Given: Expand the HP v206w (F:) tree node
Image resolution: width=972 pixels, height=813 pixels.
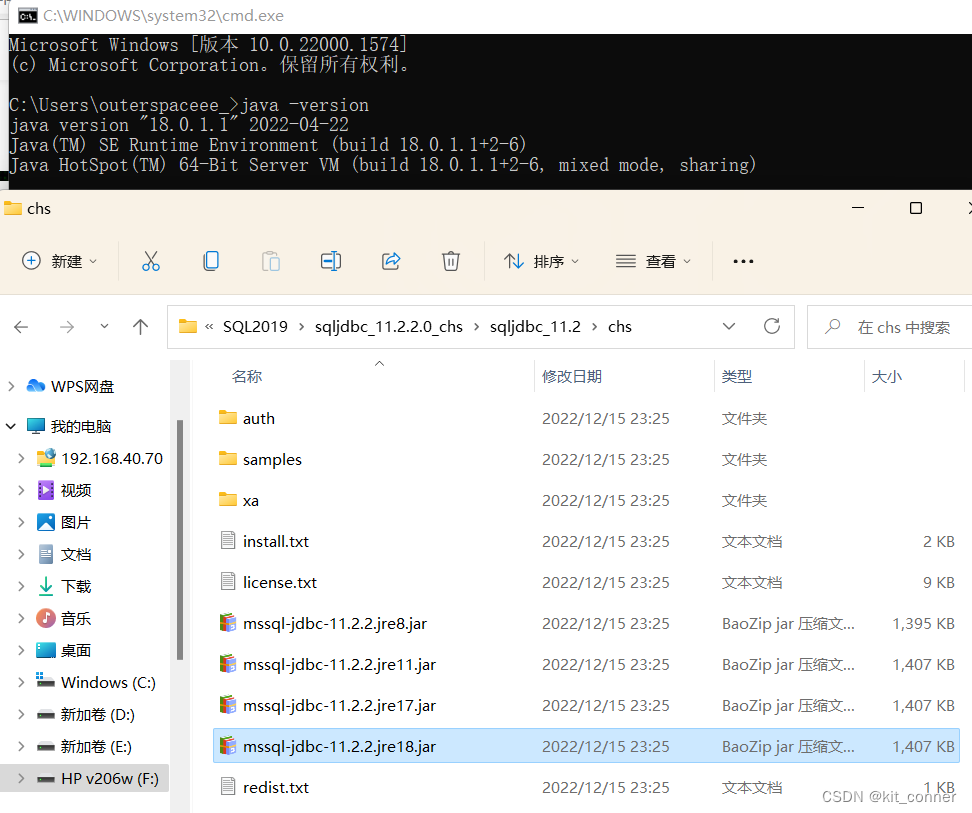Looking at the screenshot, I should 22,778.
